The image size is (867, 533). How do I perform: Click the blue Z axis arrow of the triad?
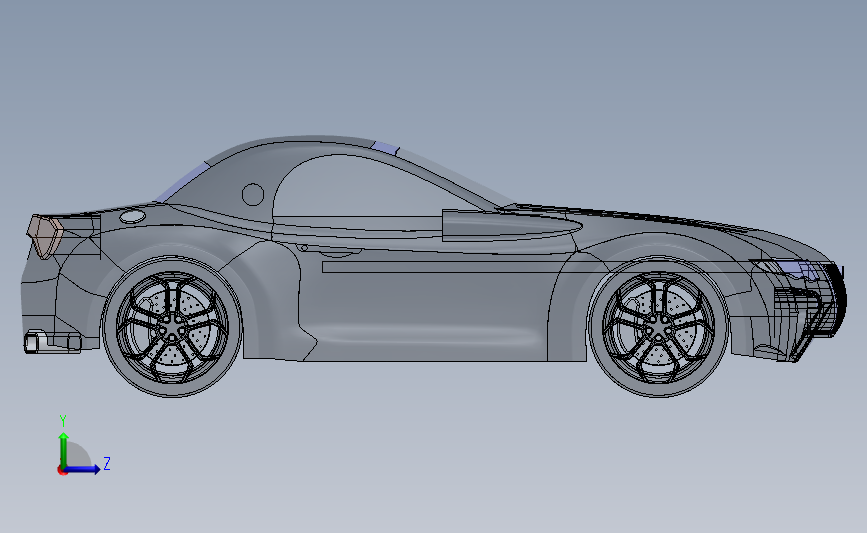tap(83, 469)
